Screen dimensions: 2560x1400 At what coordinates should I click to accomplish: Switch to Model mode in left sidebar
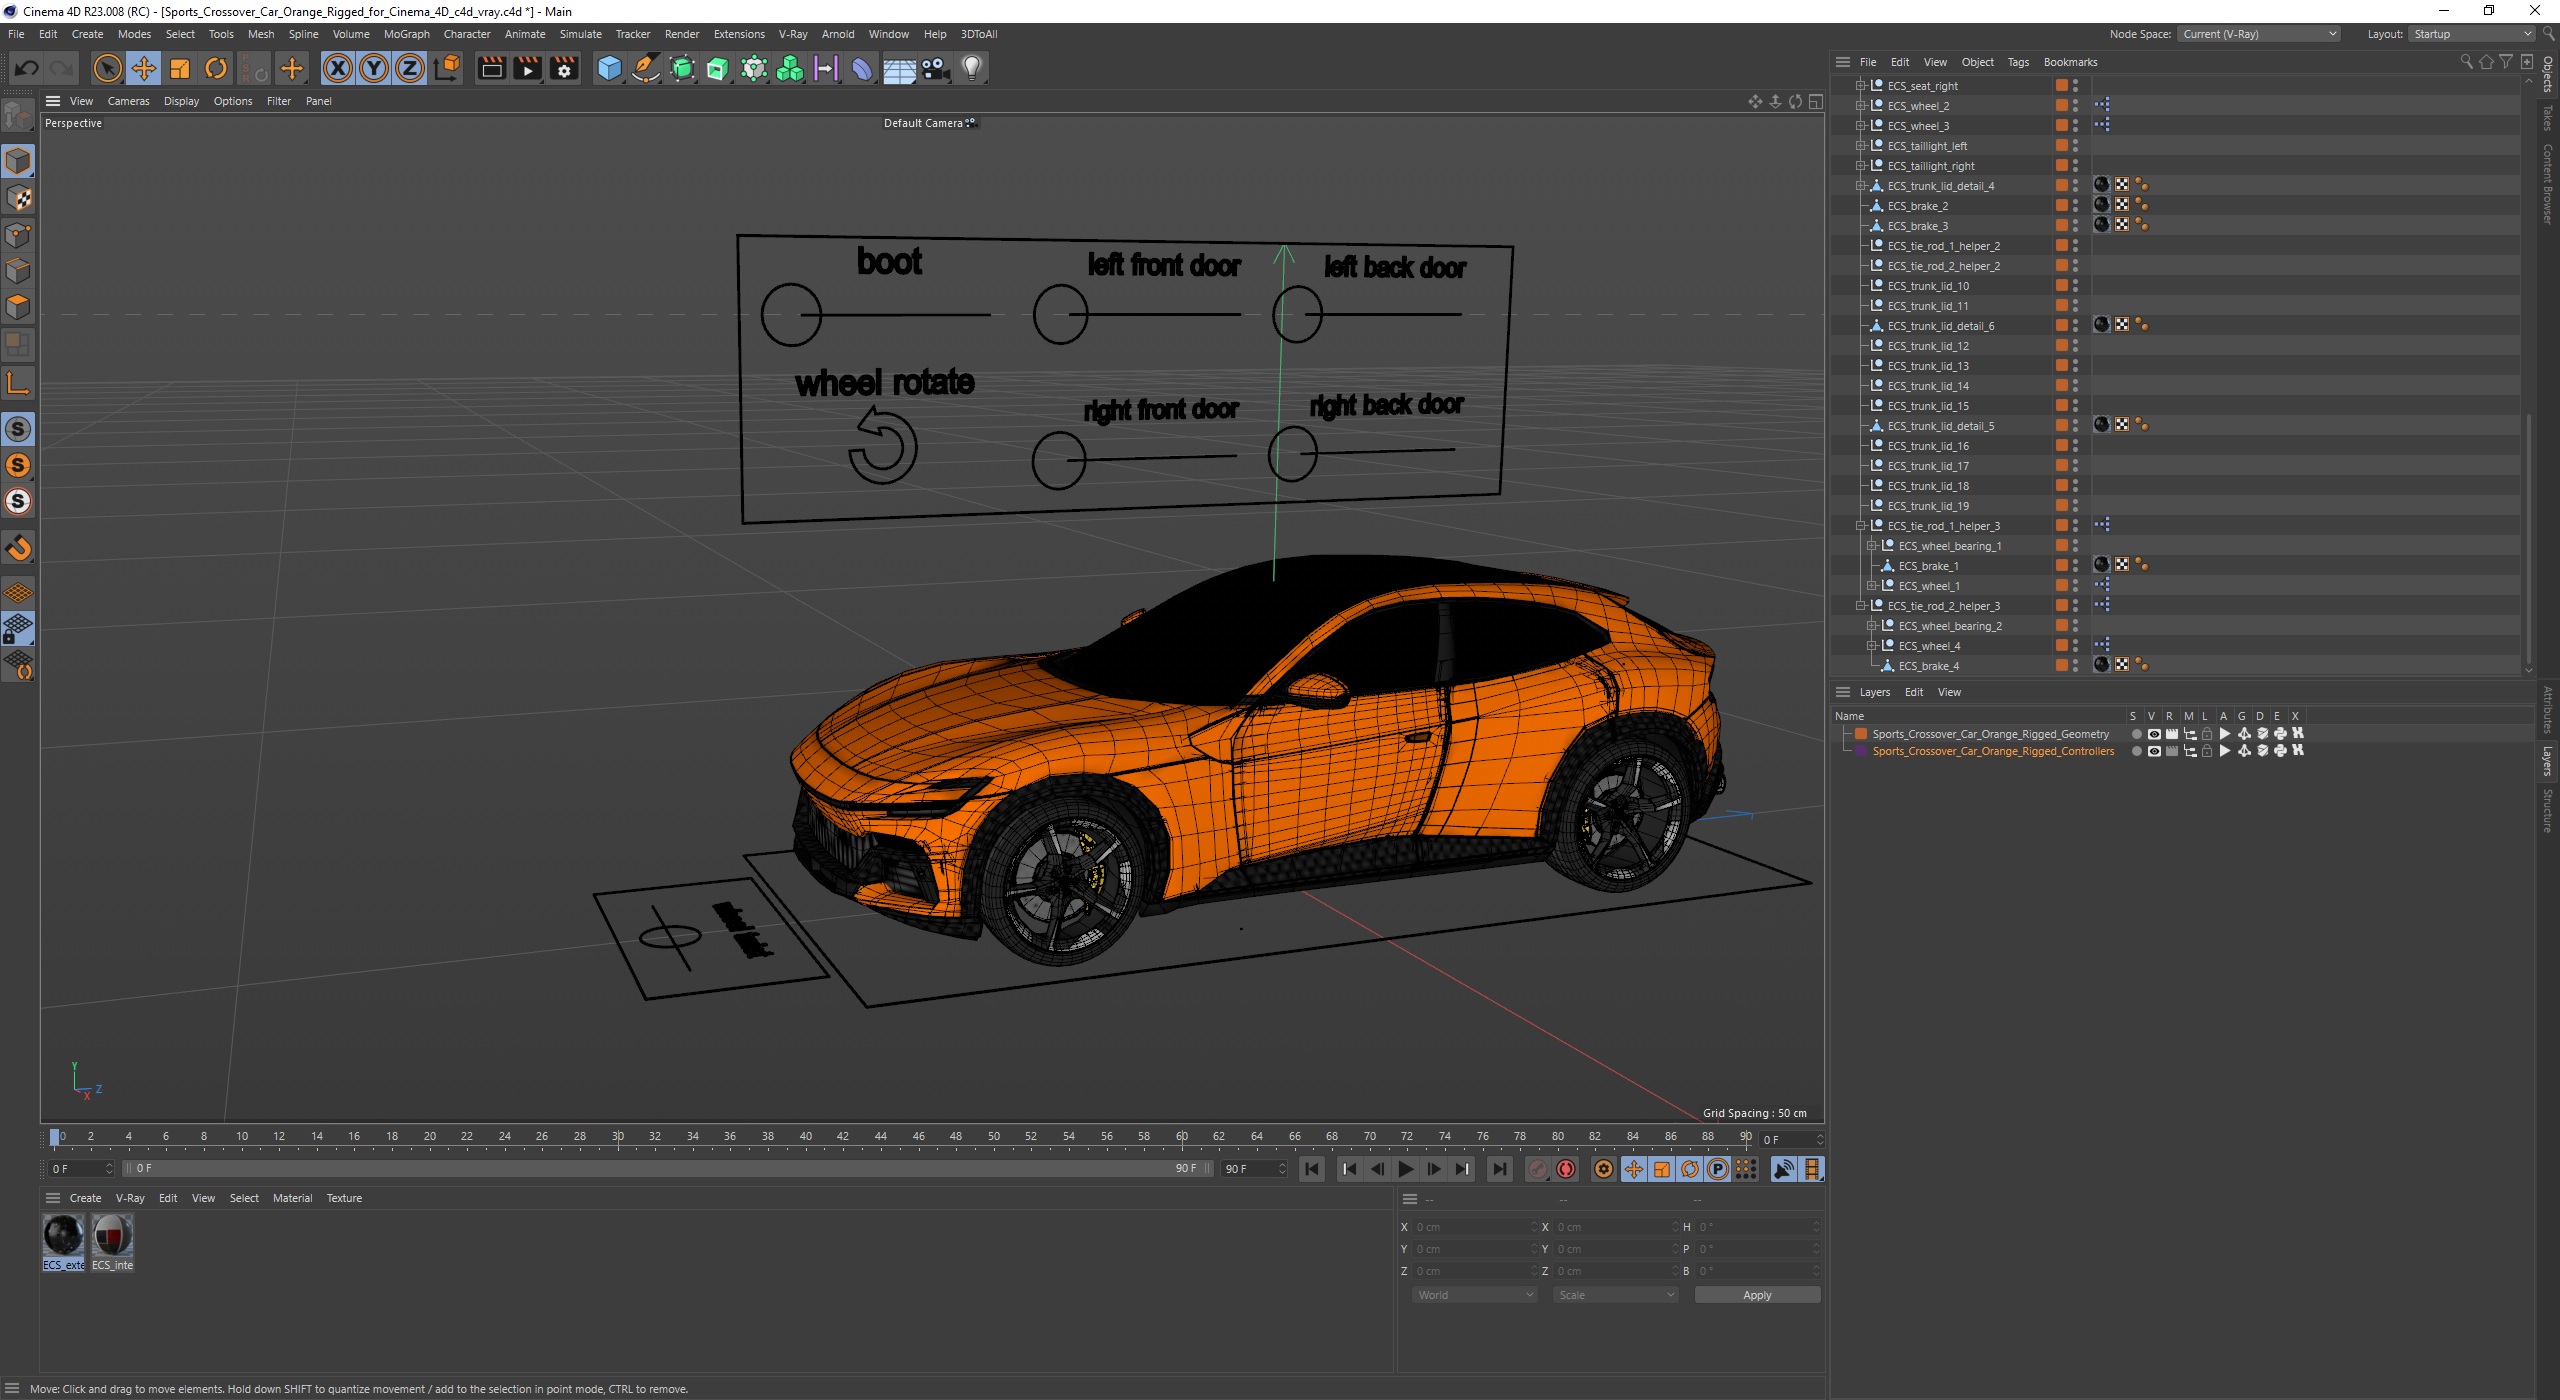tap(18, 161)
